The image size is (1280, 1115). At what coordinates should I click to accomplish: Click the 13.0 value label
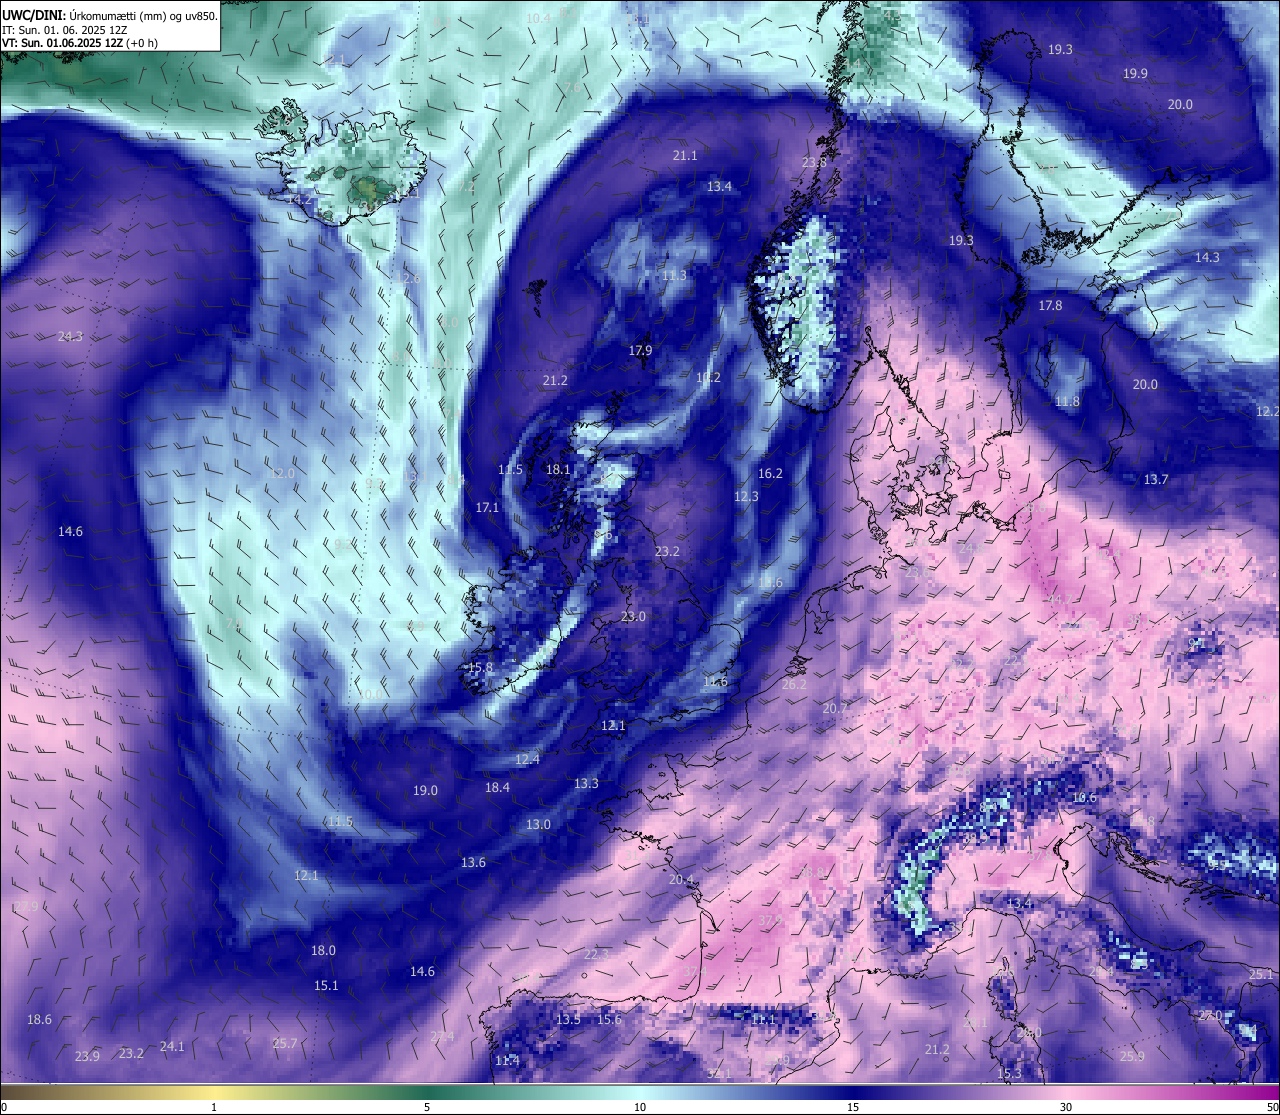point(538,825)
